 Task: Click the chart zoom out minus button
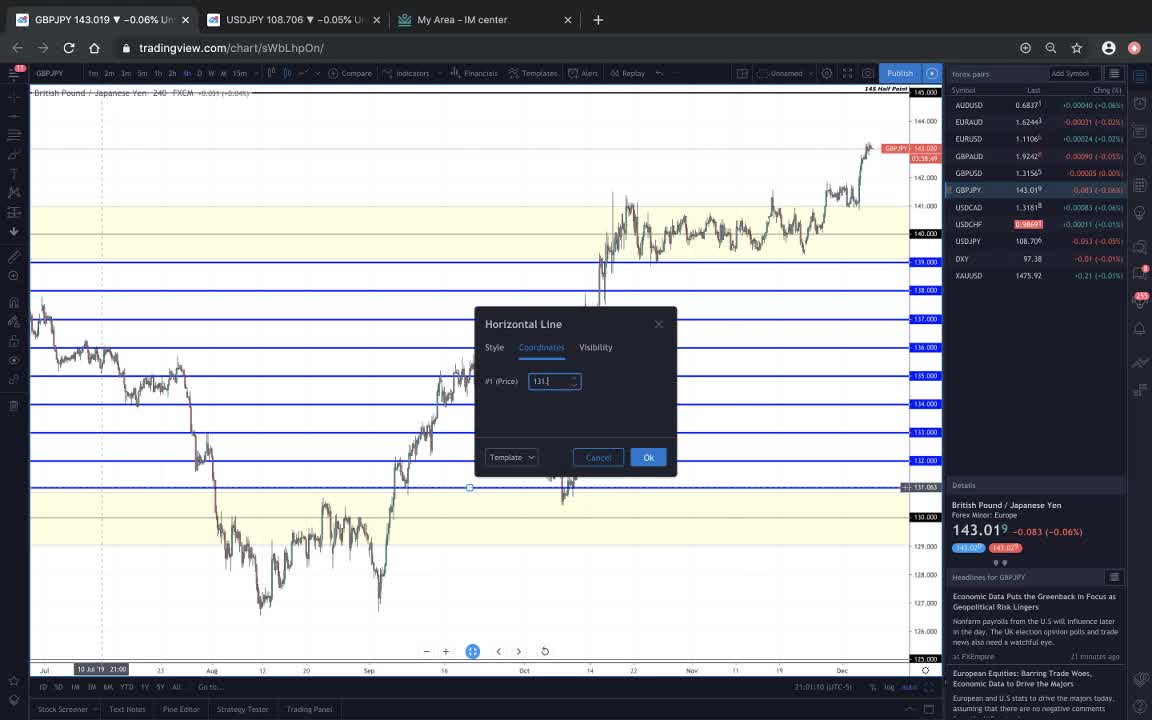[426, 652]
